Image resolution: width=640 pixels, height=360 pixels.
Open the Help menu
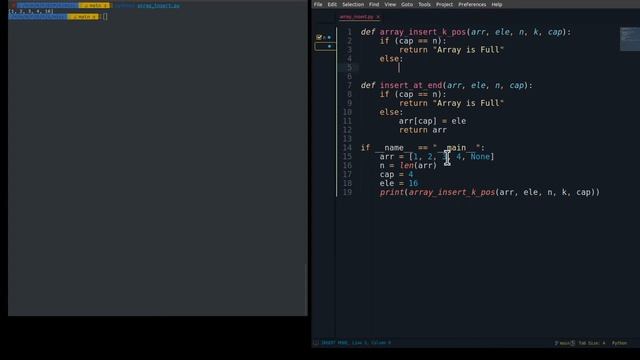tap(497, 4)
